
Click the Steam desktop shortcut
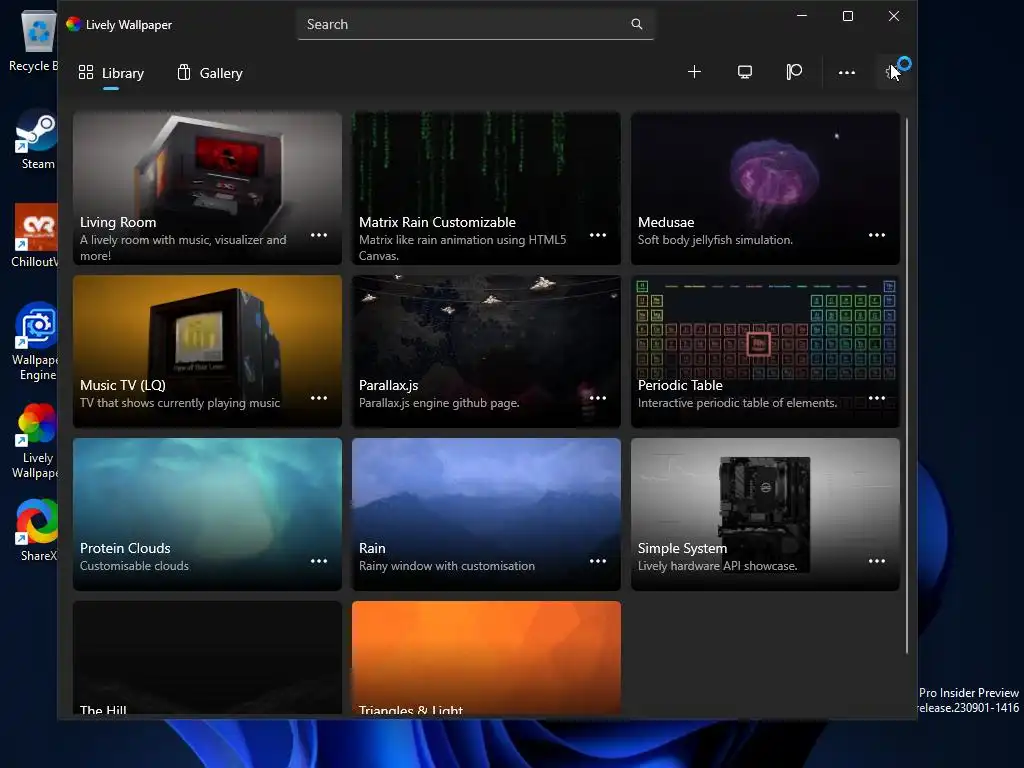37,140
